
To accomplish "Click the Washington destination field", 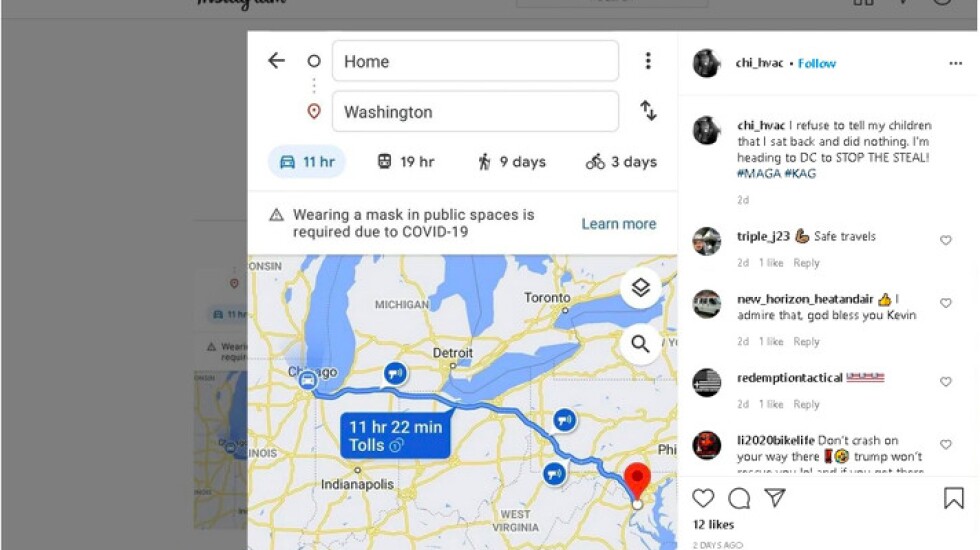I will (476, 111).
